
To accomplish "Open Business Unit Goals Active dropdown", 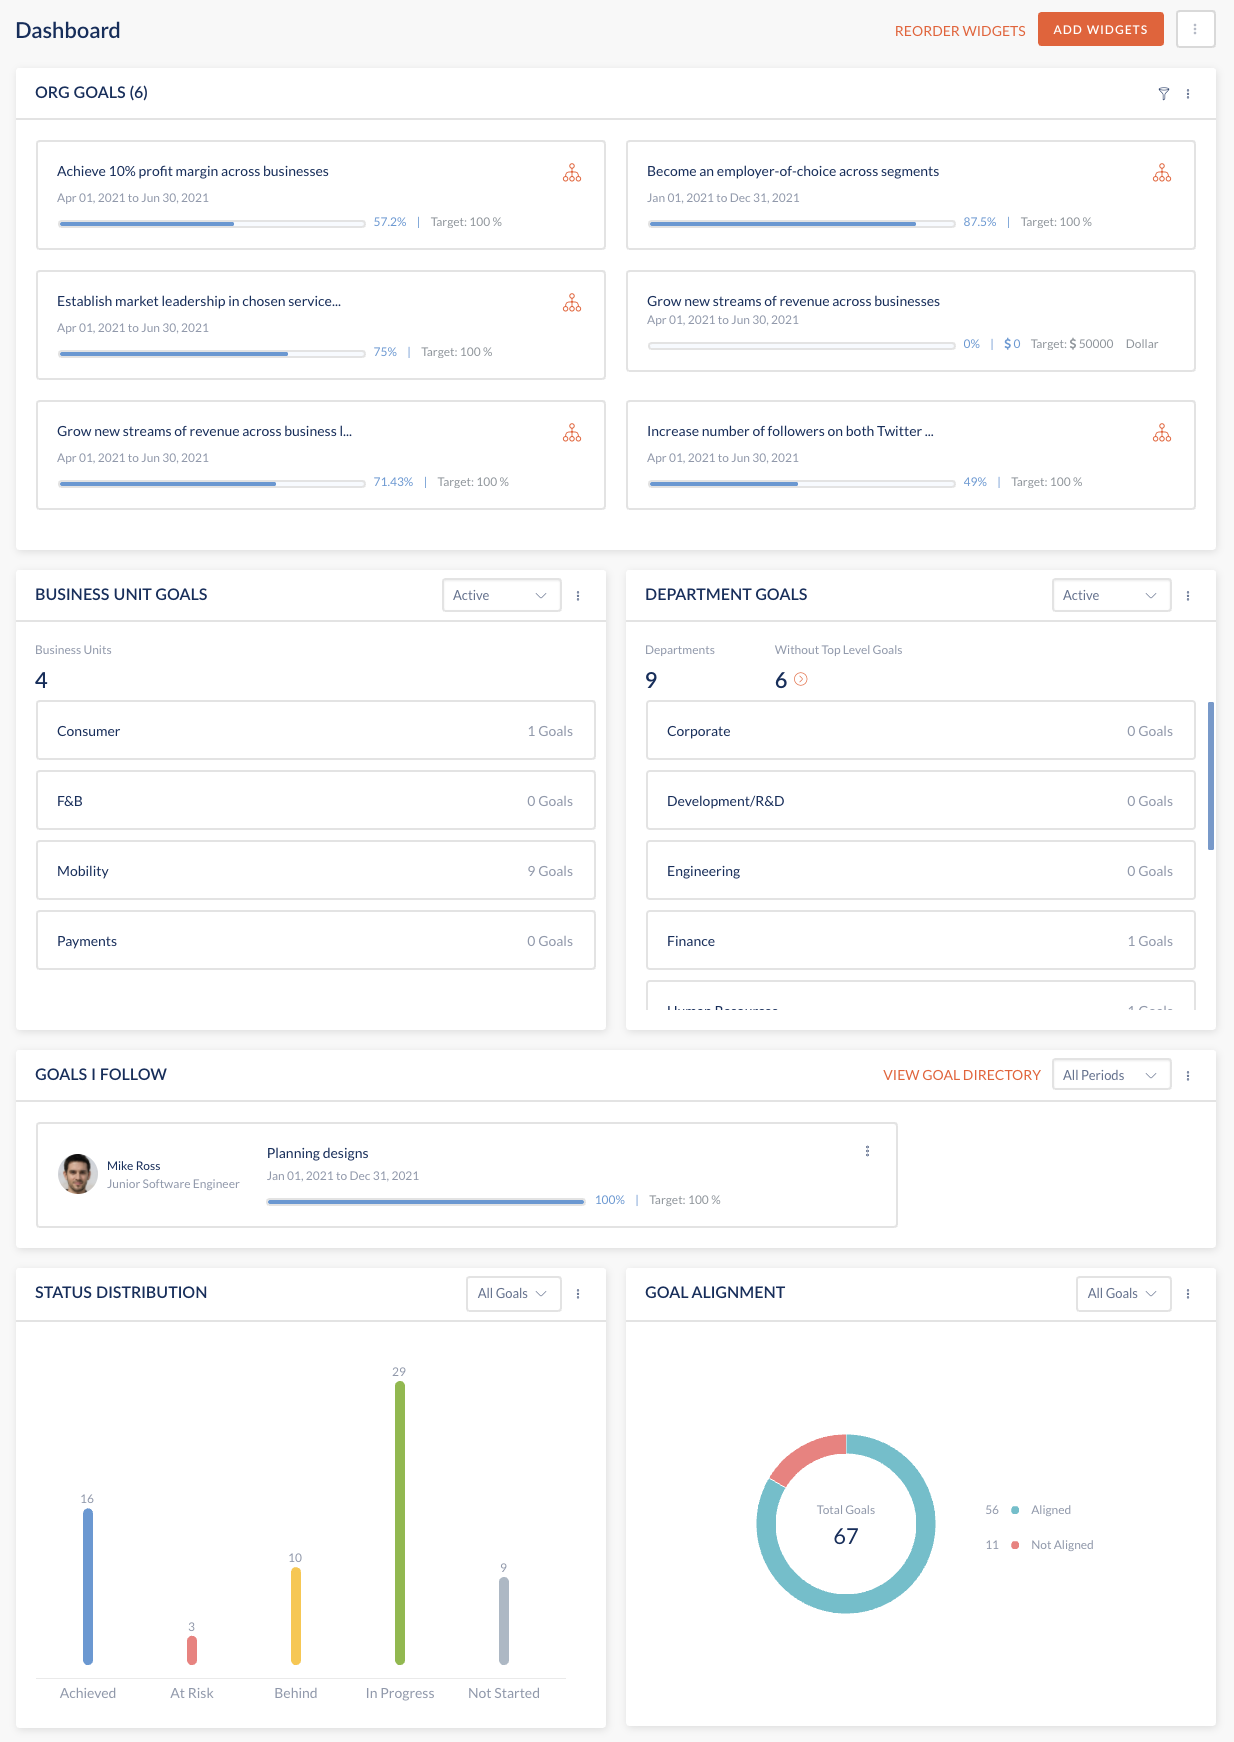I will coord(502,595).
